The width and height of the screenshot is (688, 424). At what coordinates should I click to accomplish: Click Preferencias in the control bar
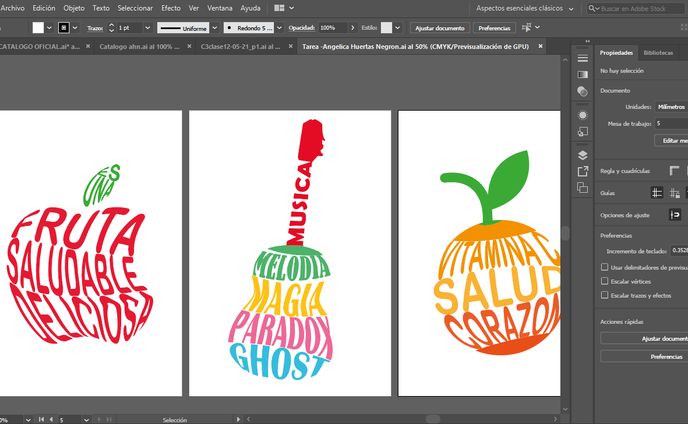(494, 28)
